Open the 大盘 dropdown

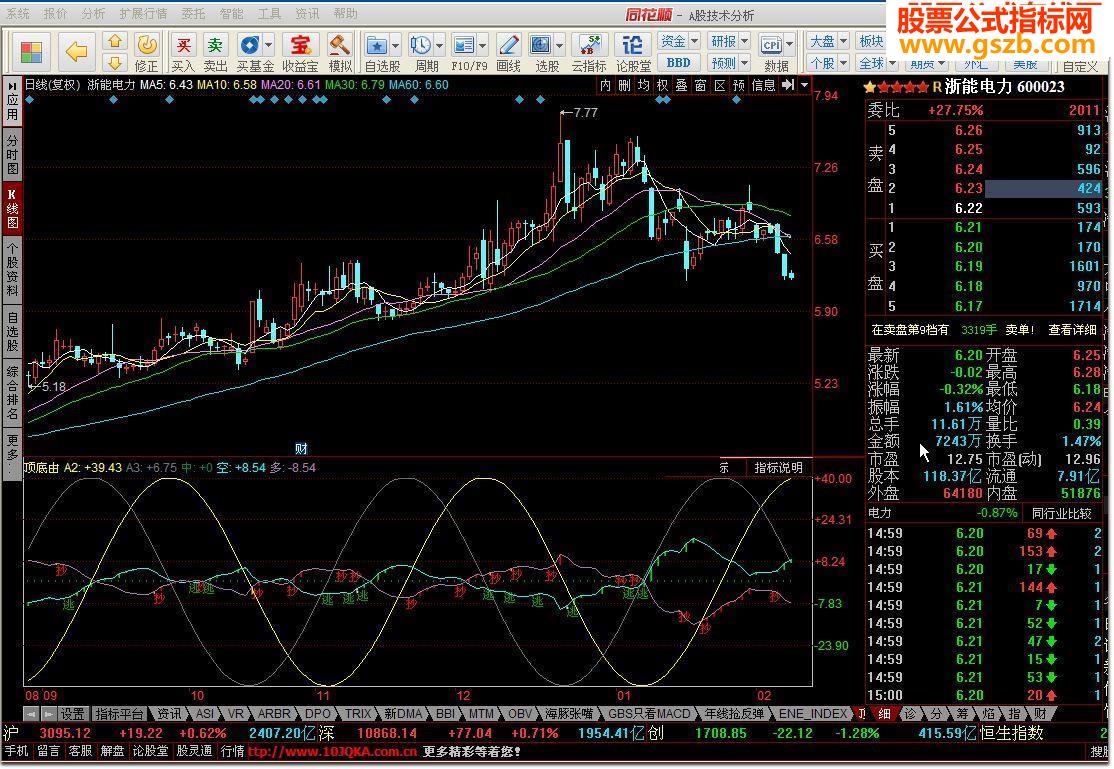(828, 41)
